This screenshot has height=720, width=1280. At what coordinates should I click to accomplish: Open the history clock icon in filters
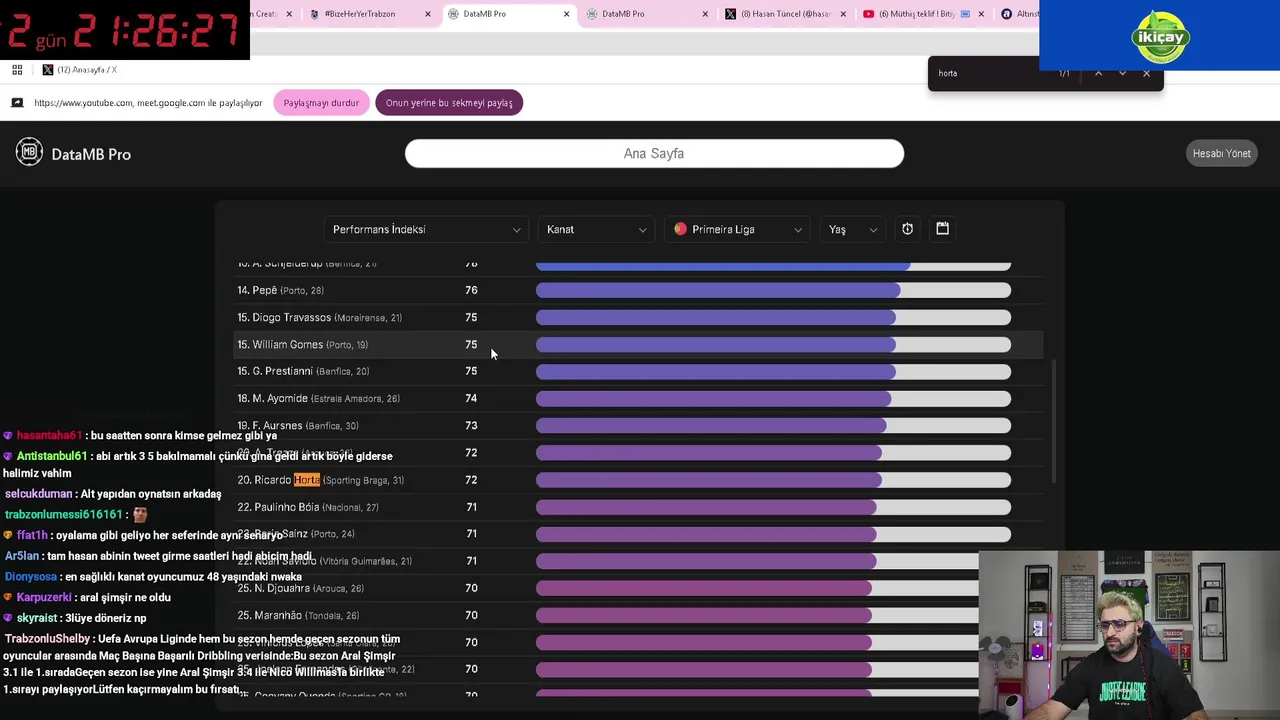click(x=907, y=229)
